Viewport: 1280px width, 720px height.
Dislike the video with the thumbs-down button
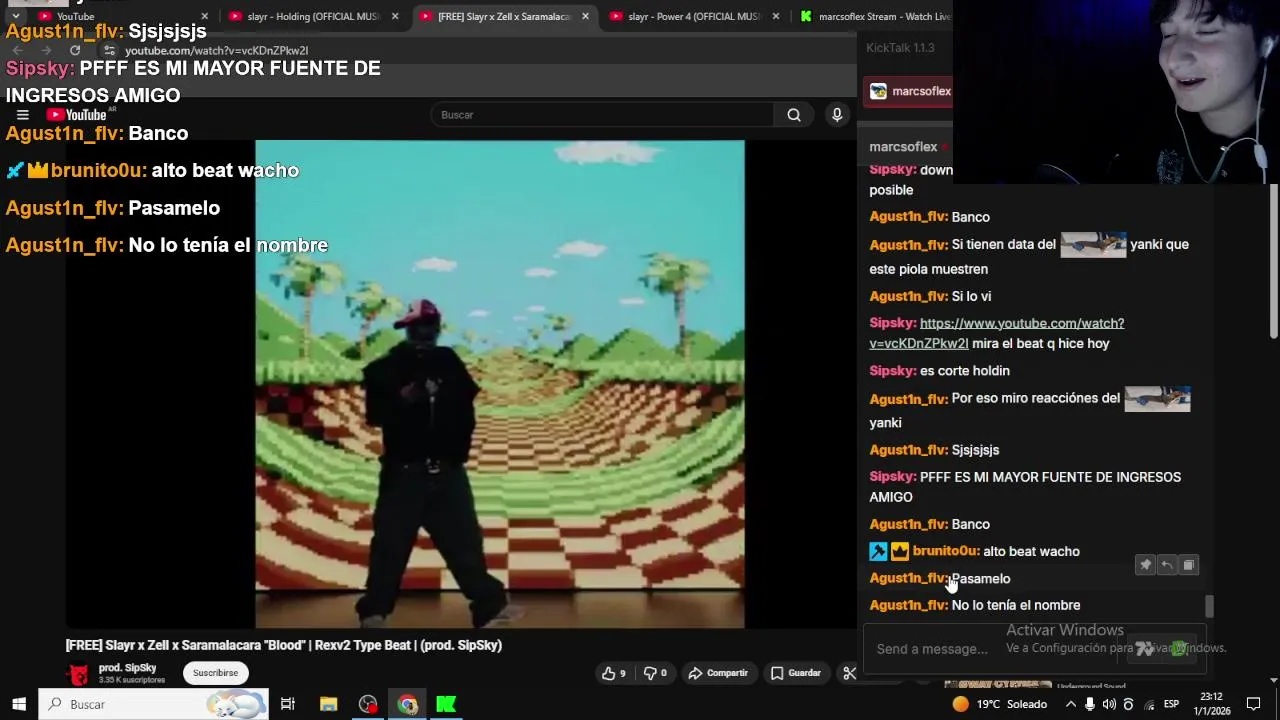(x=655, y=673)
